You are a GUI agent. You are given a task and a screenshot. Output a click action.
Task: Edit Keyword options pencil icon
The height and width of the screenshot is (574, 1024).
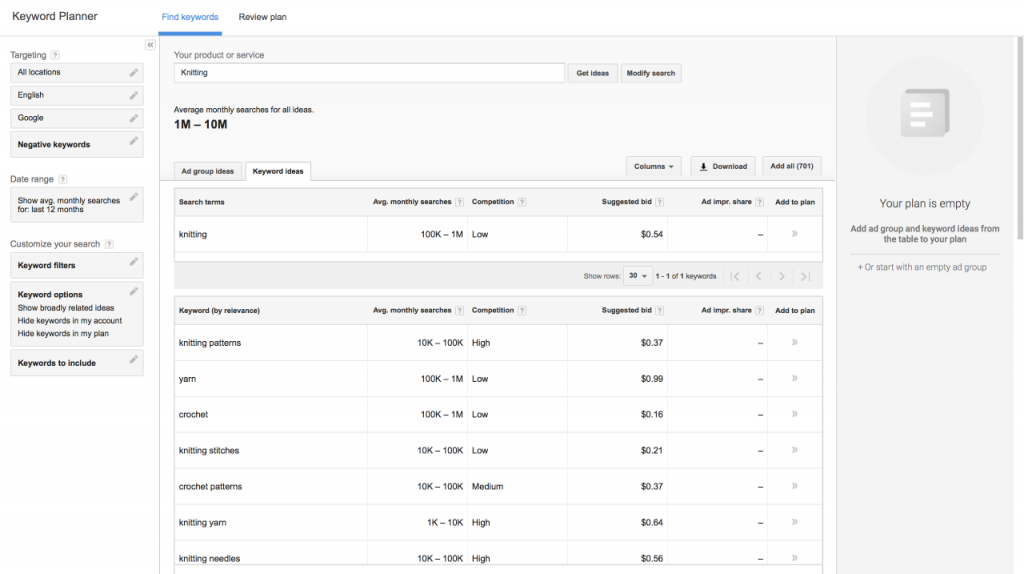[133, 291]
